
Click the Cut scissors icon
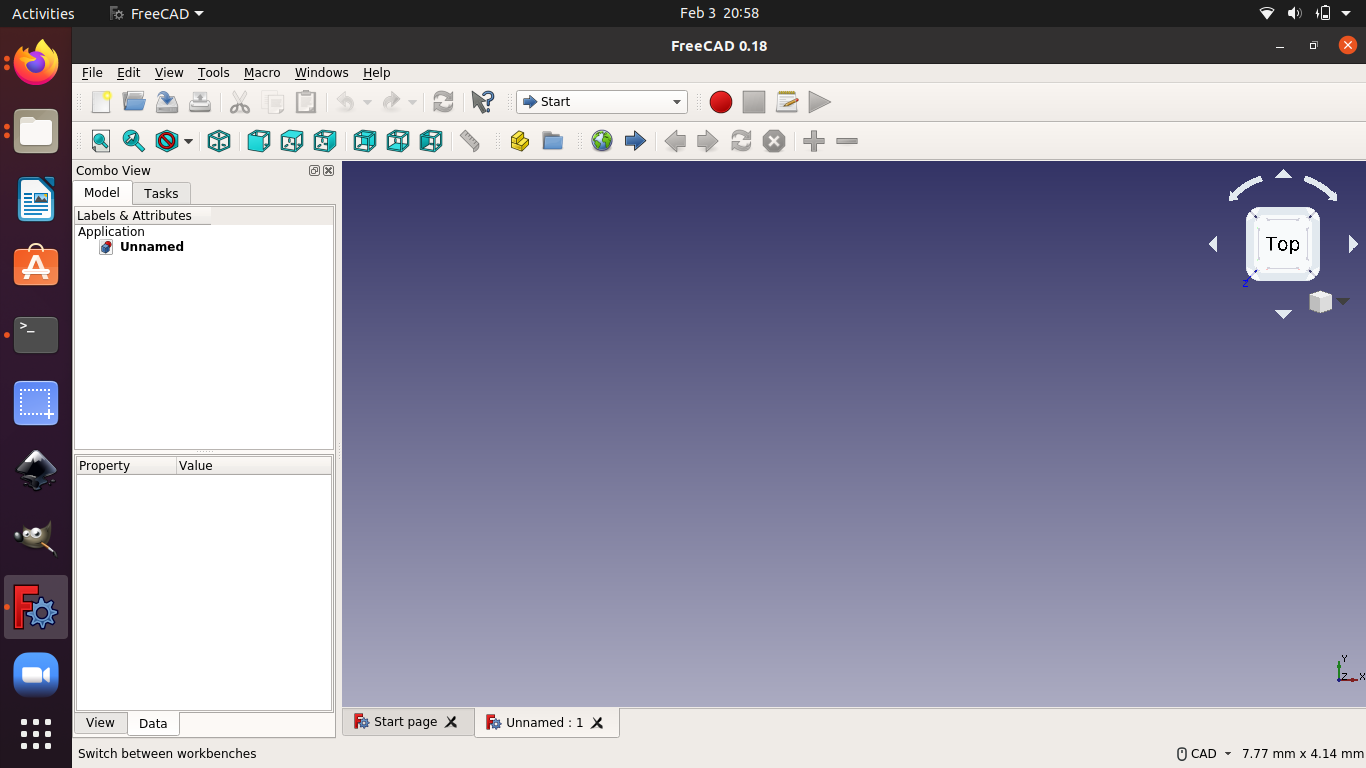pyautogui.click(x=240, y=102)
